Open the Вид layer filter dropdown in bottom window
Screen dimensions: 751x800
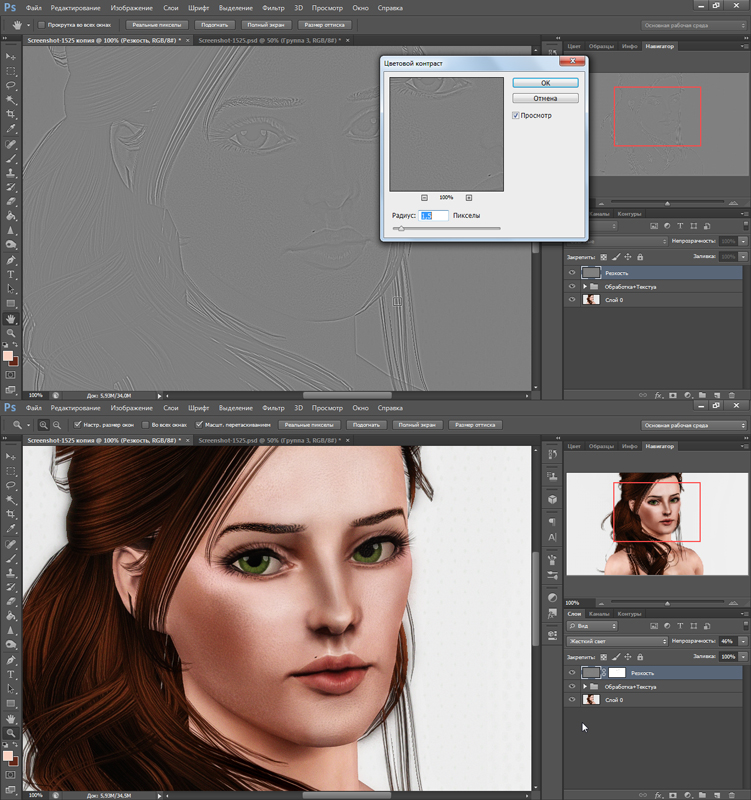(x=592, y=626)
